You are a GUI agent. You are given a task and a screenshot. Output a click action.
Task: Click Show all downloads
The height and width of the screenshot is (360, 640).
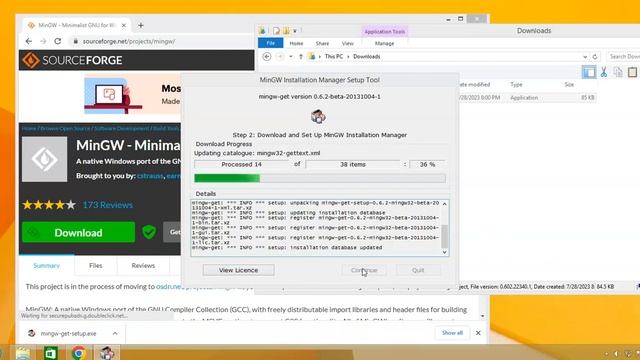tap(452, 333)
